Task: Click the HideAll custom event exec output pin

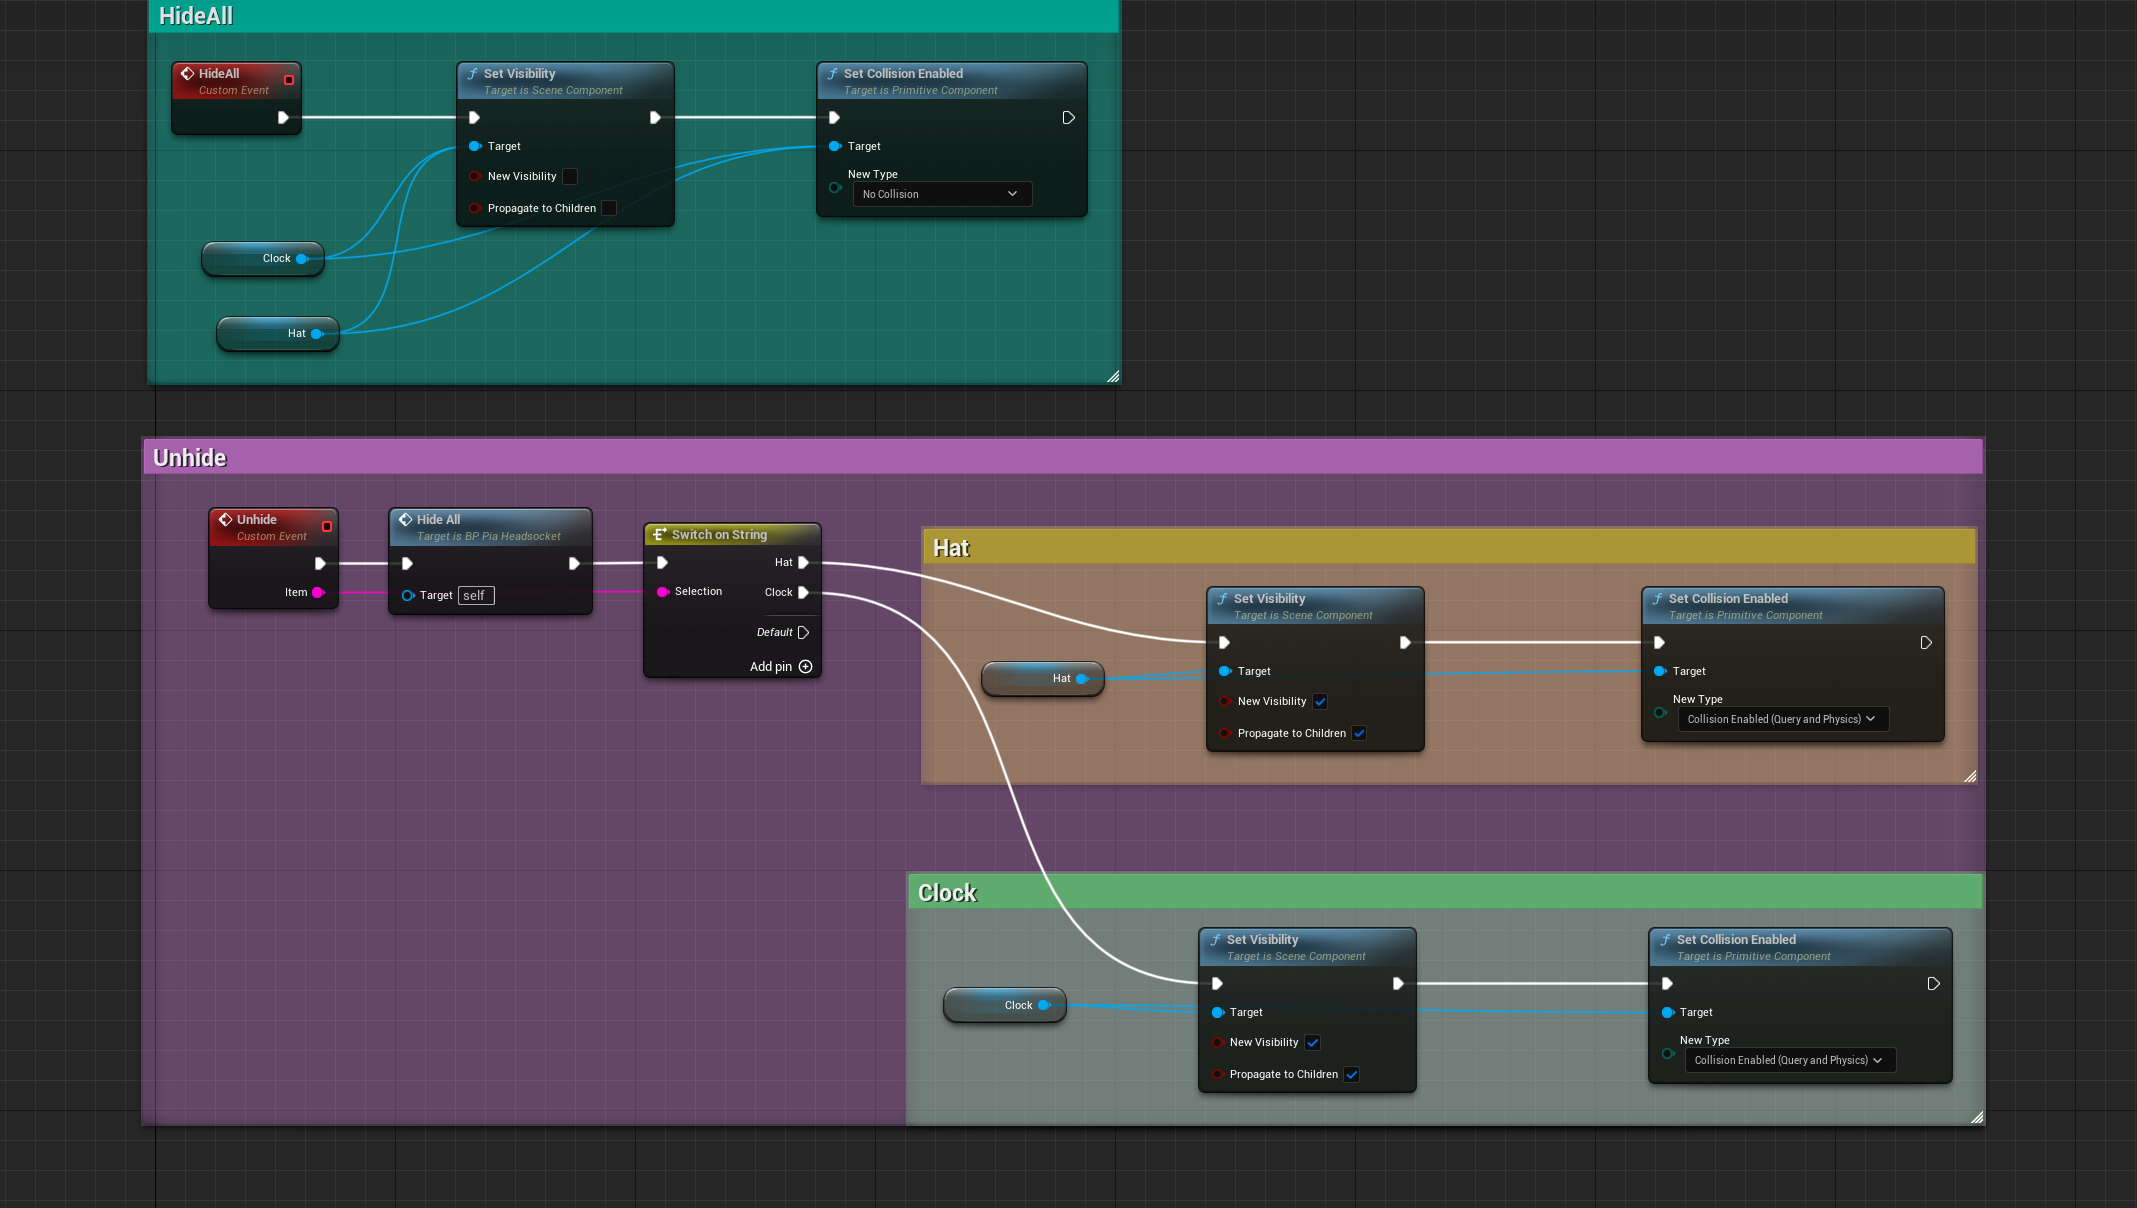Action: point(283,118)
